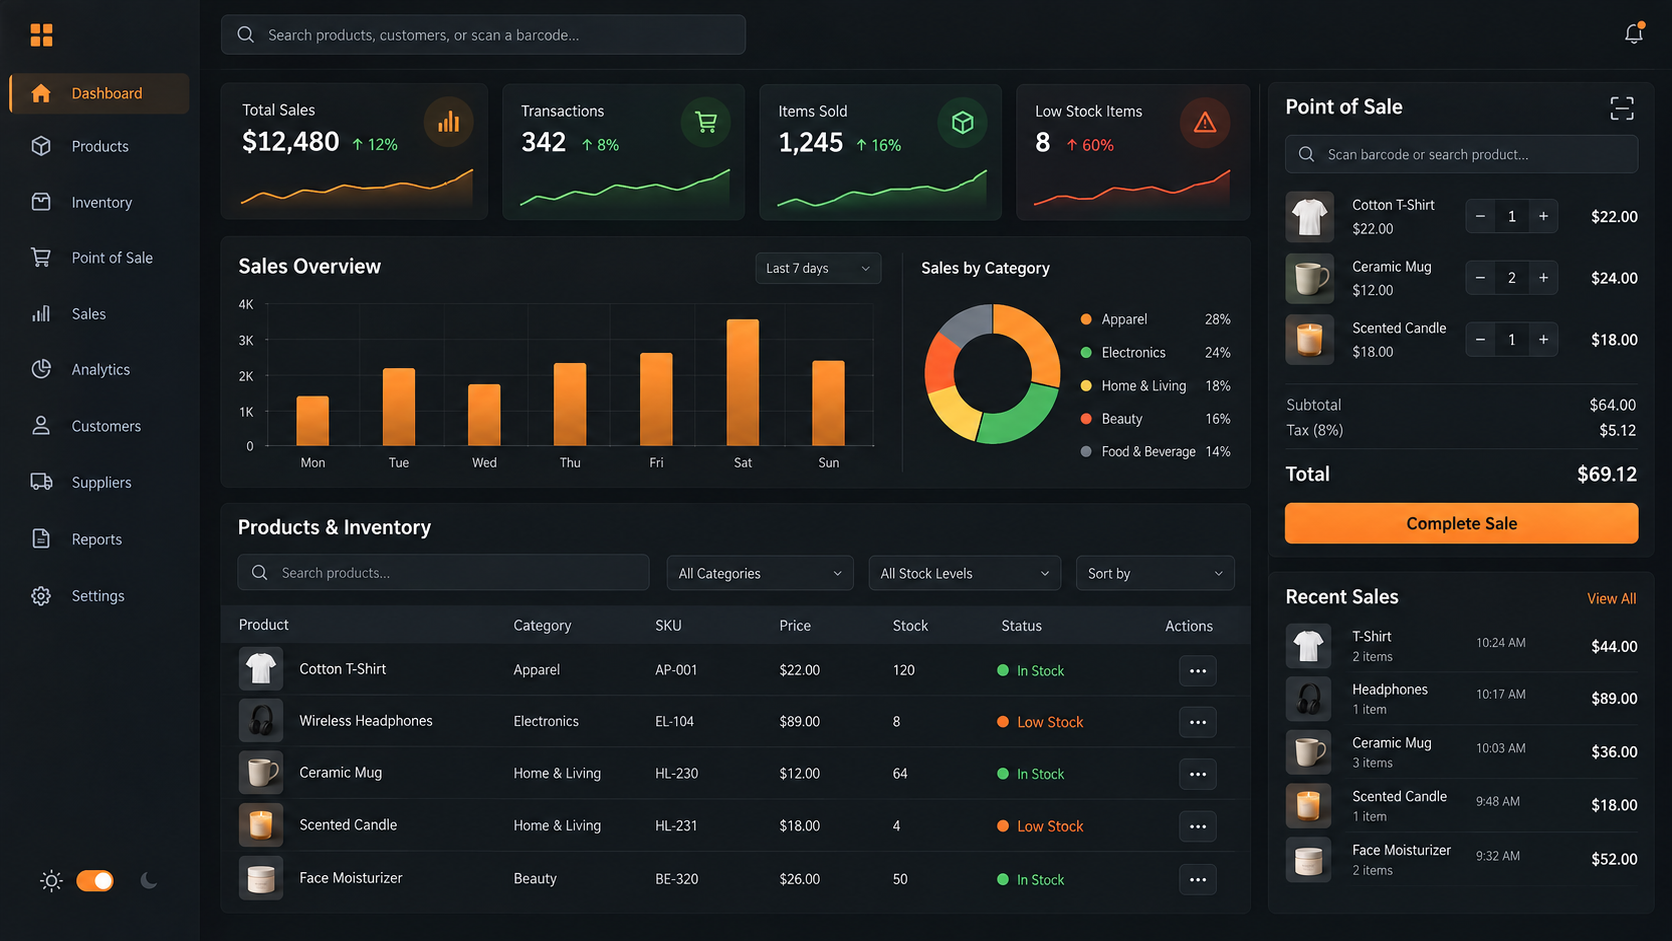Image resolution: width=1672 pixels, height=941 pixels.
Task: Click the moon dark-mode icon
Action: 148,880
